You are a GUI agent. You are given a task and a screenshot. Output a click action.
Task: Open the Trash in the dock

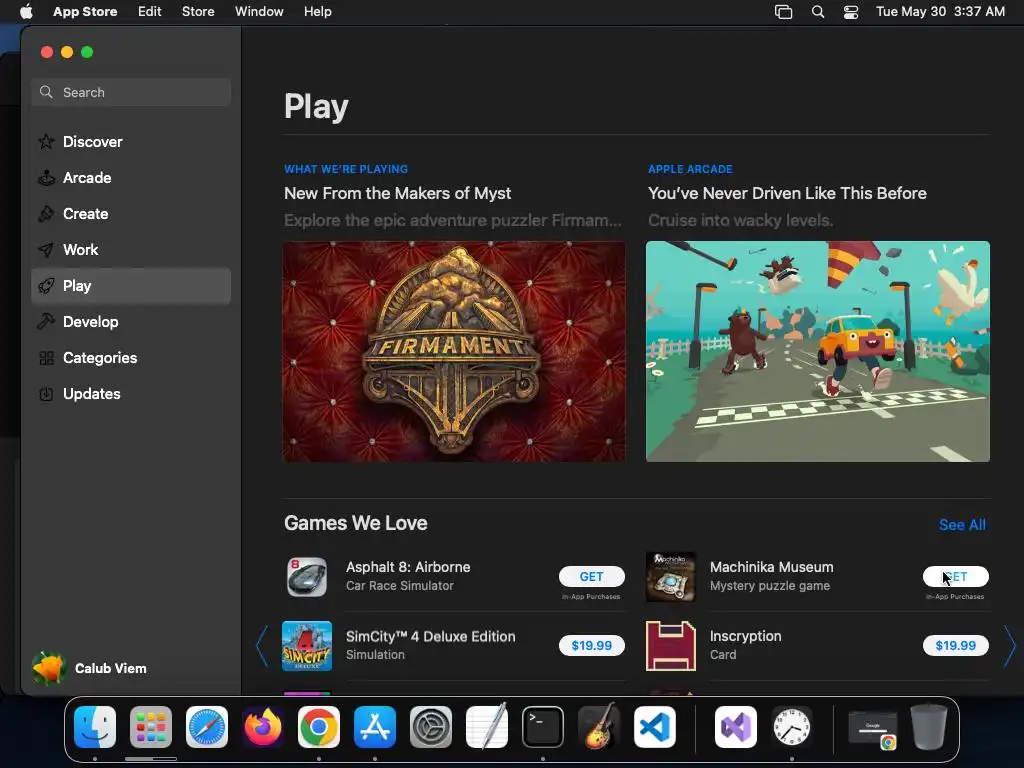pyautogui.click(x=929, y=727)
